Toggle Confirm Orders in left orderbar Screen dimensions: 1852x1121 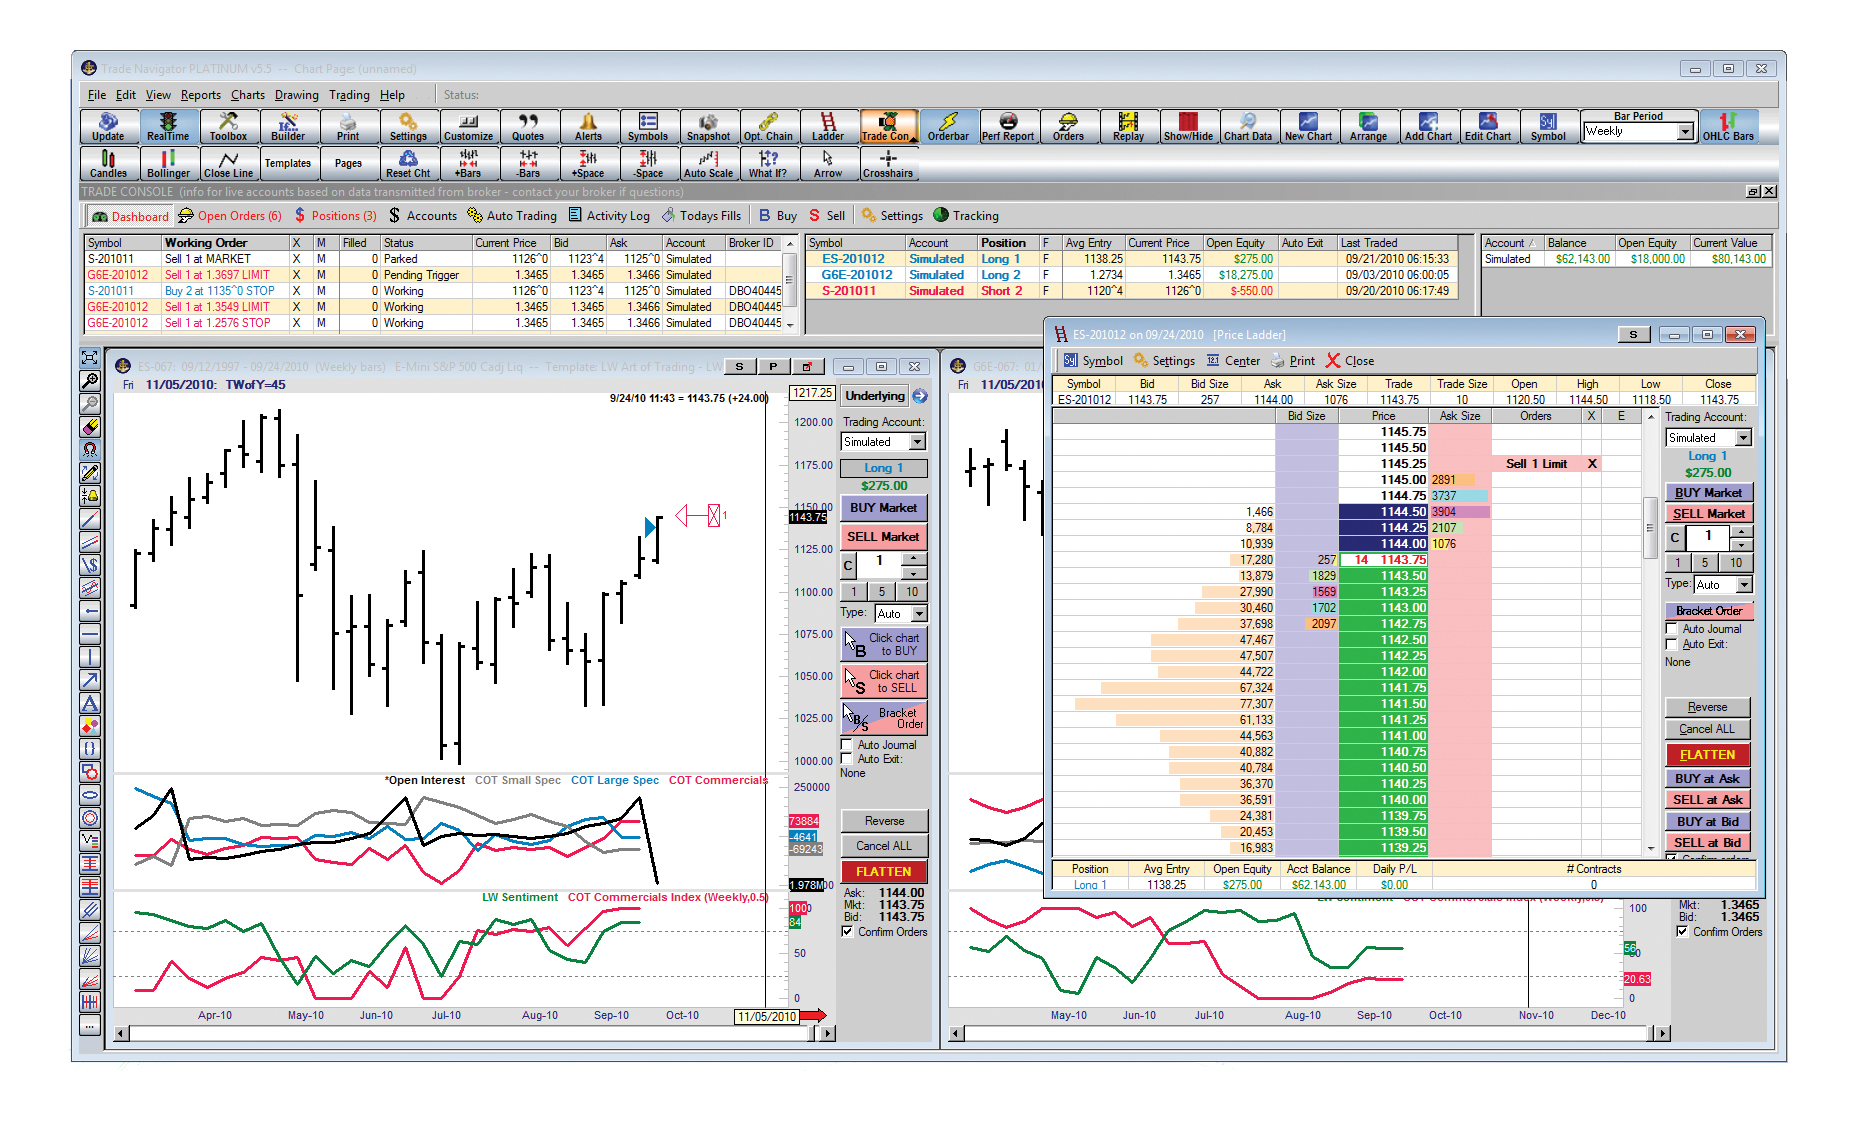pos(847,931)
